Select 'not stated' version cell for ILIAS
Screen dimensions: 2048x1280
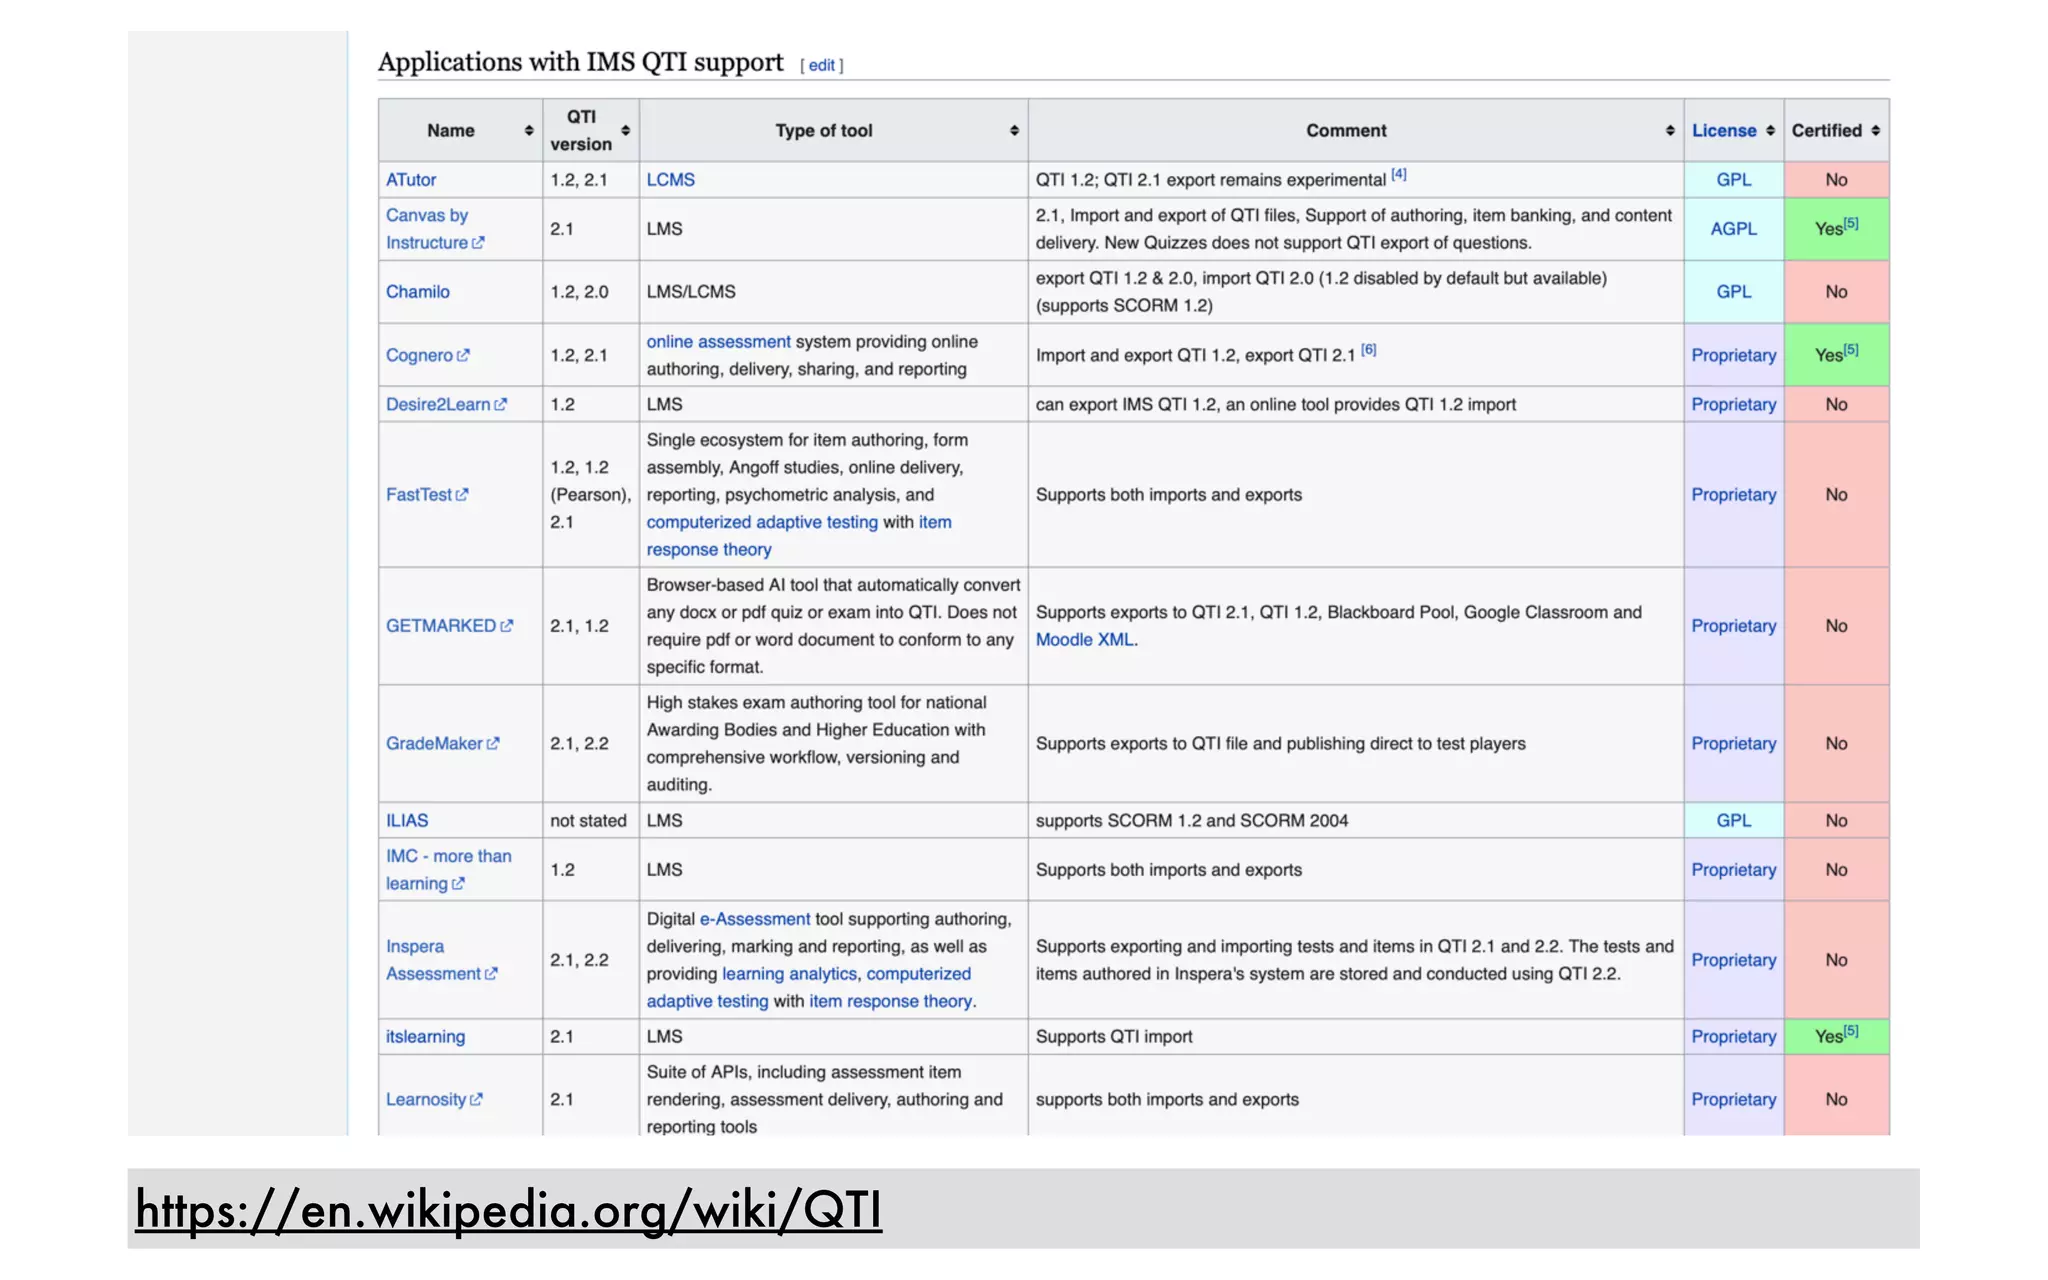click(x=588, y=820)
